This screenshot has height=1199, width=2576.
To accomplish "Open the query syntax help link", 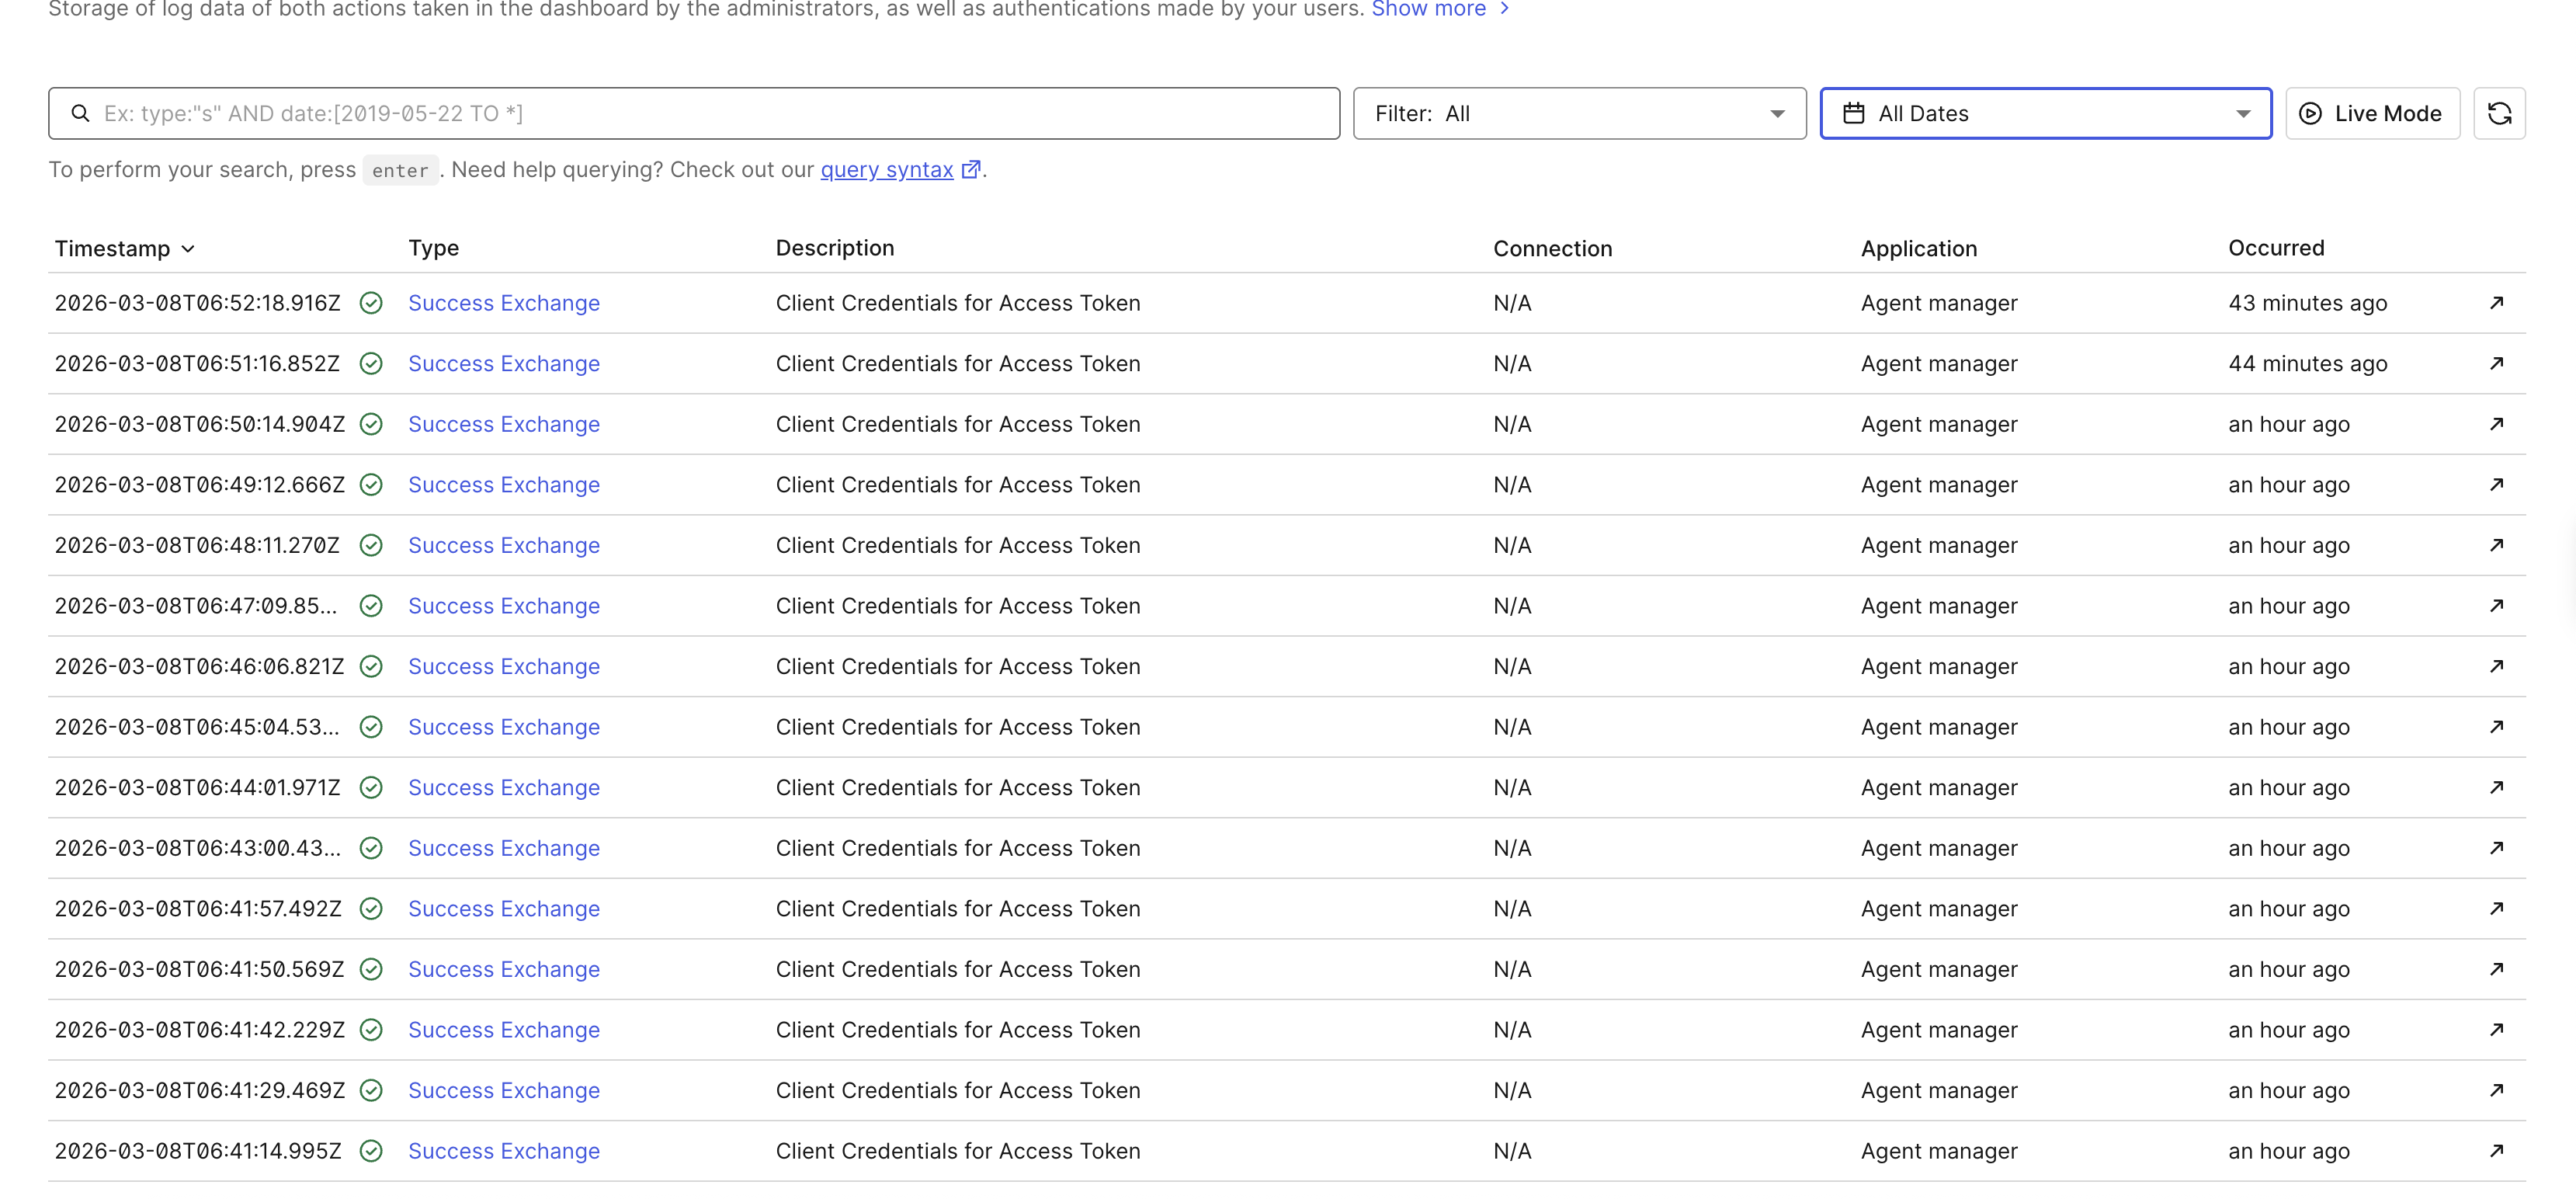I will tap(886, 170).
